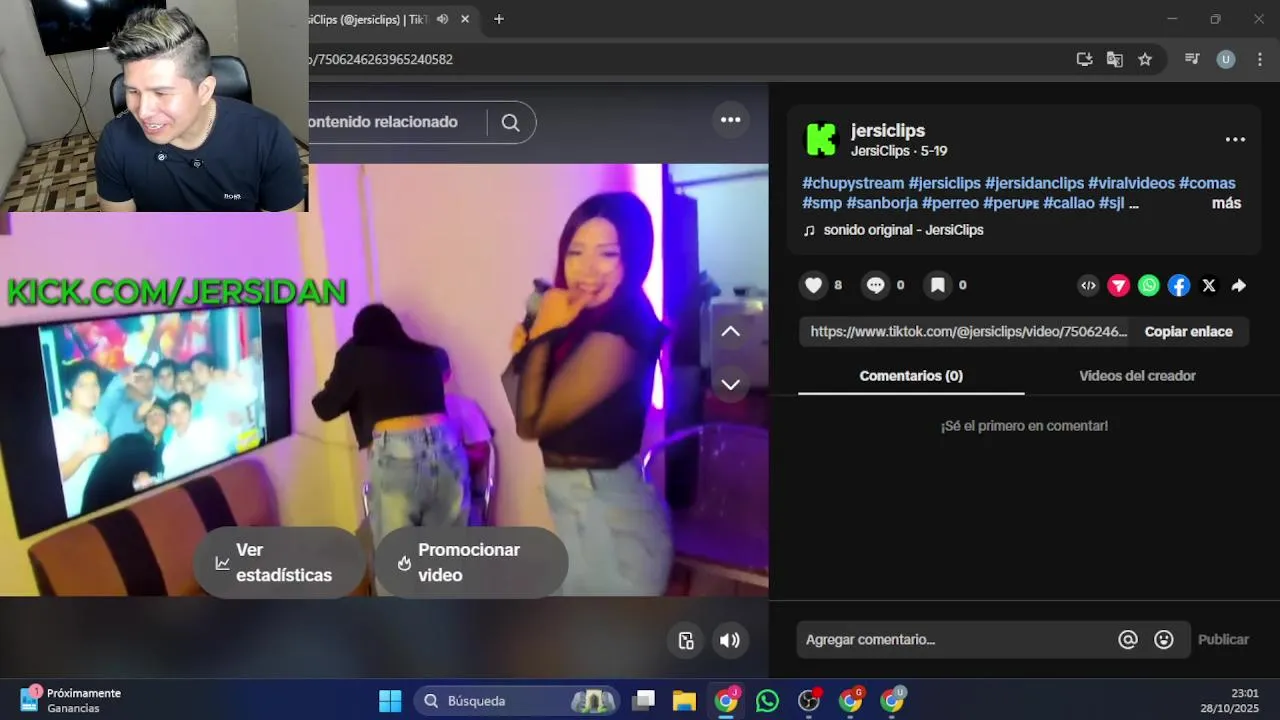Viewport: 1280px width, 720px height.
Task: Go to next video with down chevron
Action: pos(731,384)
